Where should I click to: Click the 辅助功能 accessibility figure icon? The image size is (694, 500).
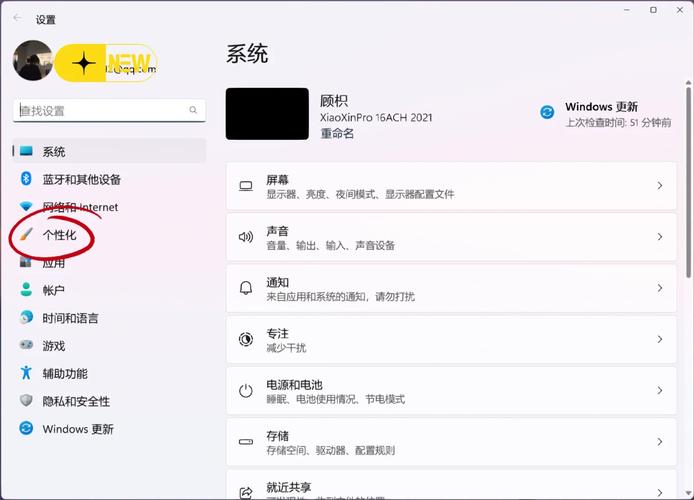point(26,373)
